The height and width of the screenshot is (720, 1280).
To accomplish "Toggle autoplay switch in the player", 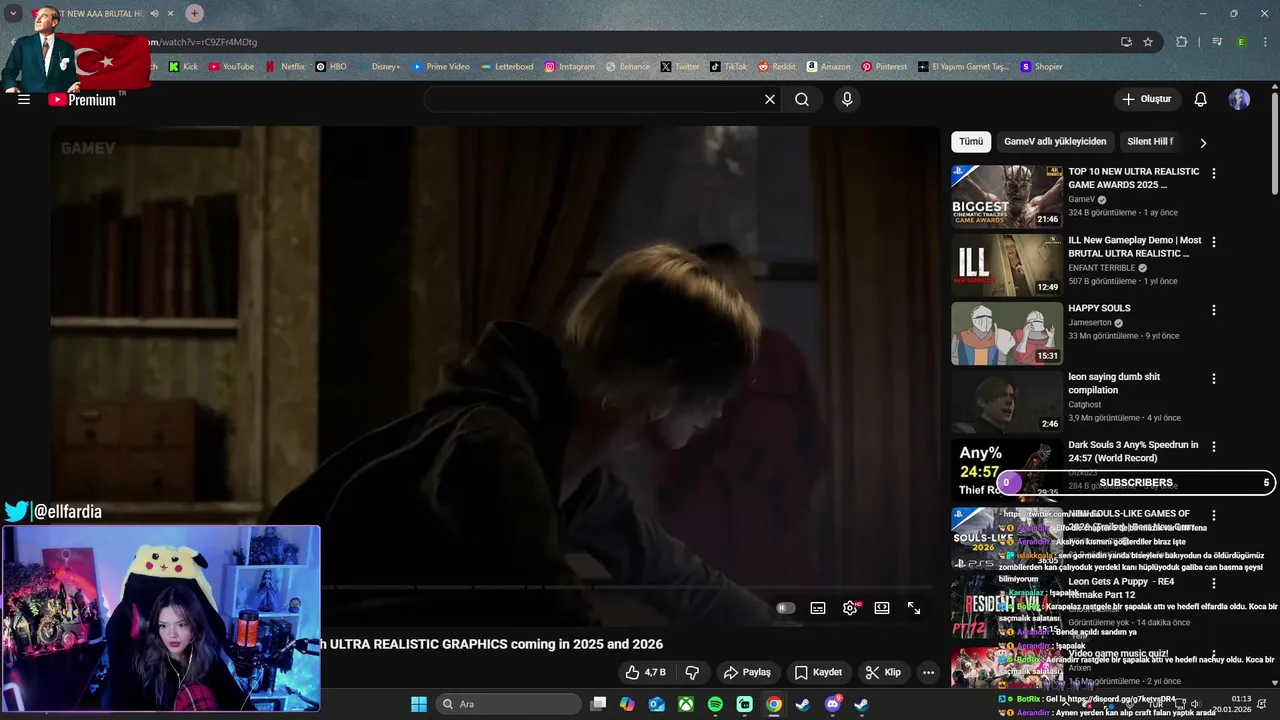I will pos(786,608).
